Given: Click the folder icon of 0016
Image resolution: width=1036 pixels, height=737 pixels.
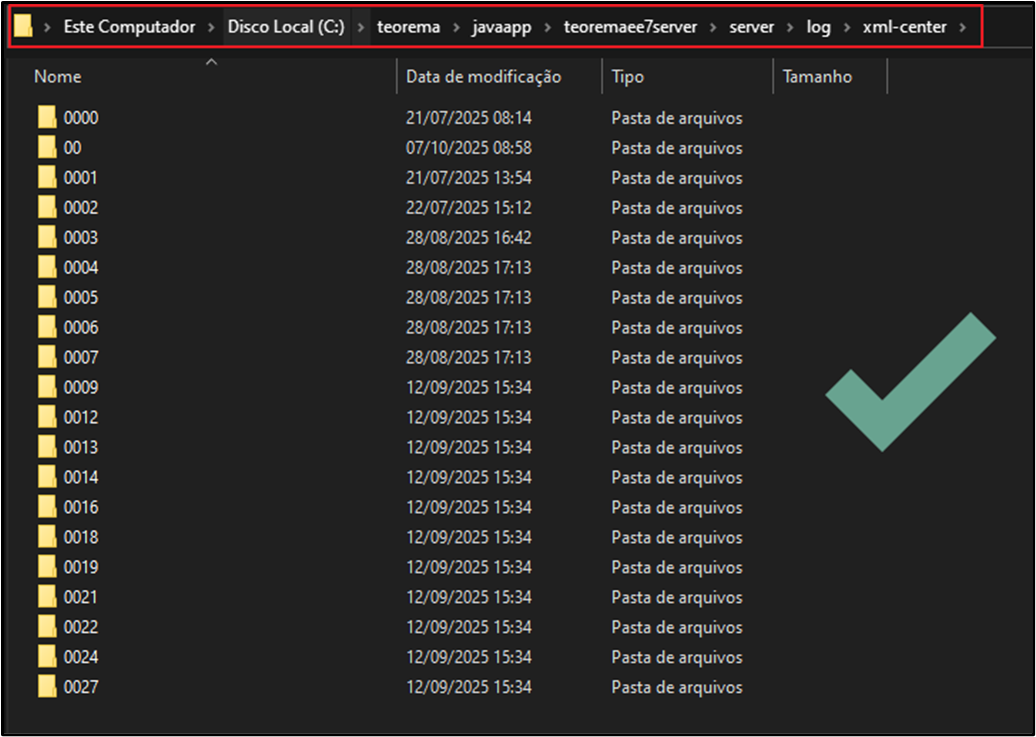Looking at the screenshot, I should [47, 507].
